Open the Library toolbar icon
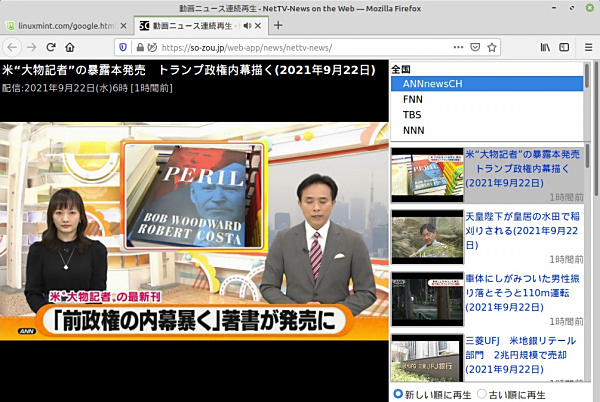Viewport: 600px width, 402px height. pyautogui.click(x=545, y=47)
